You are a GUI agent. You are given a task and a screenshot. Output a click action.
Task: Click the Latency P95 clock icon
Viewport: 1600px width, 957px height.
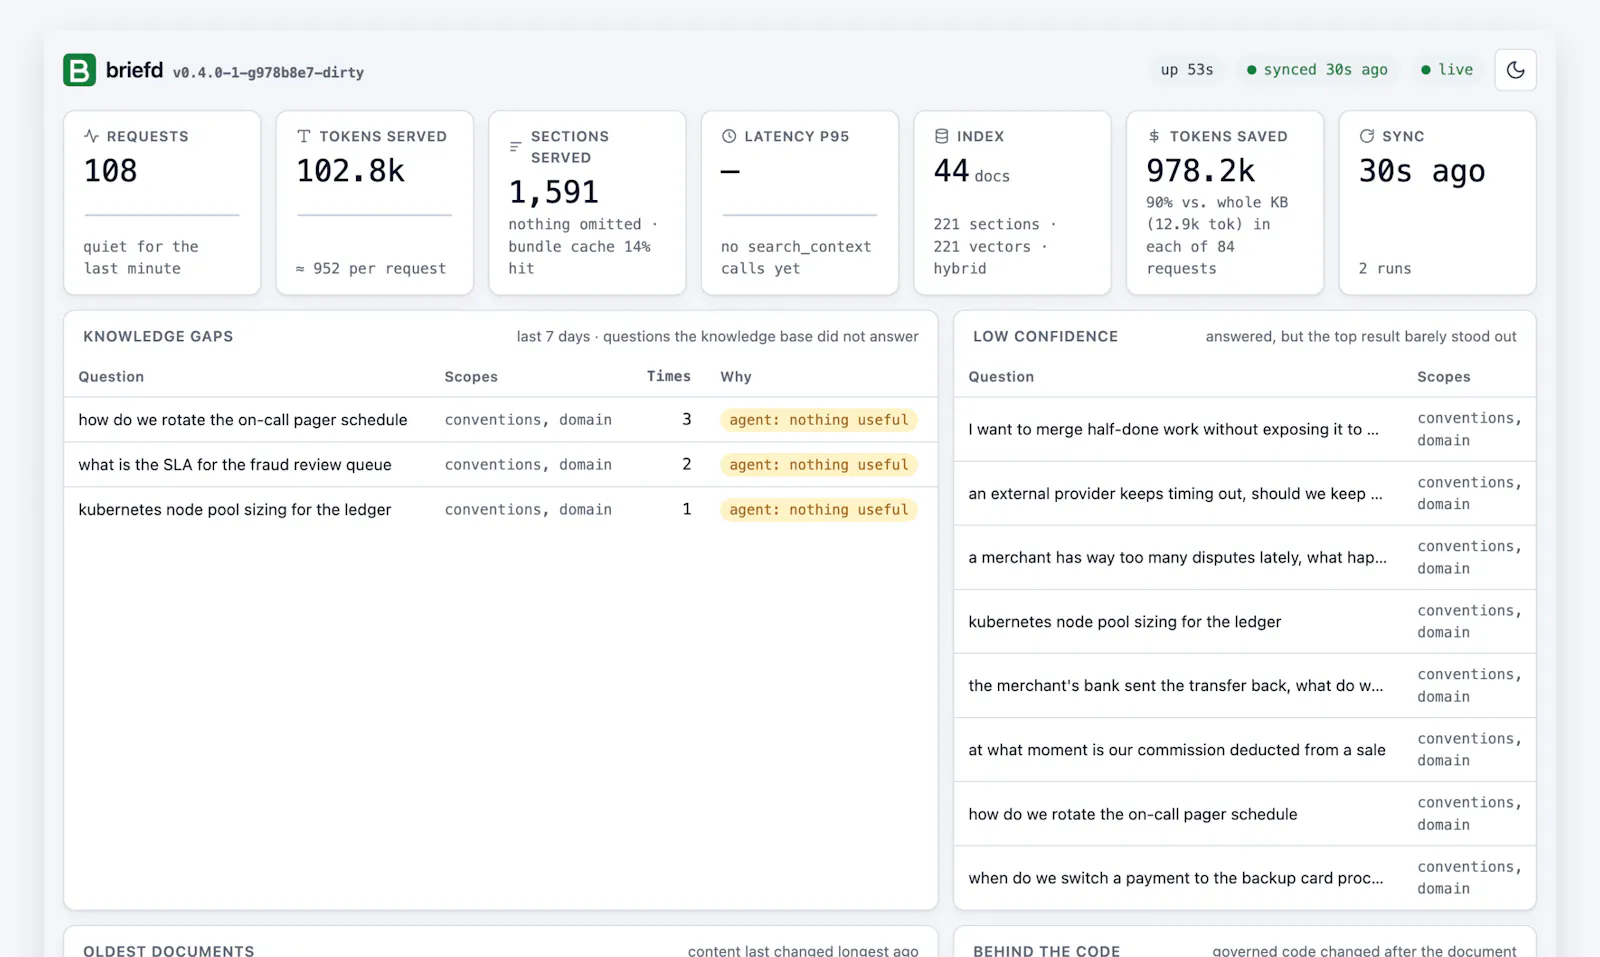tap(729, 136)
